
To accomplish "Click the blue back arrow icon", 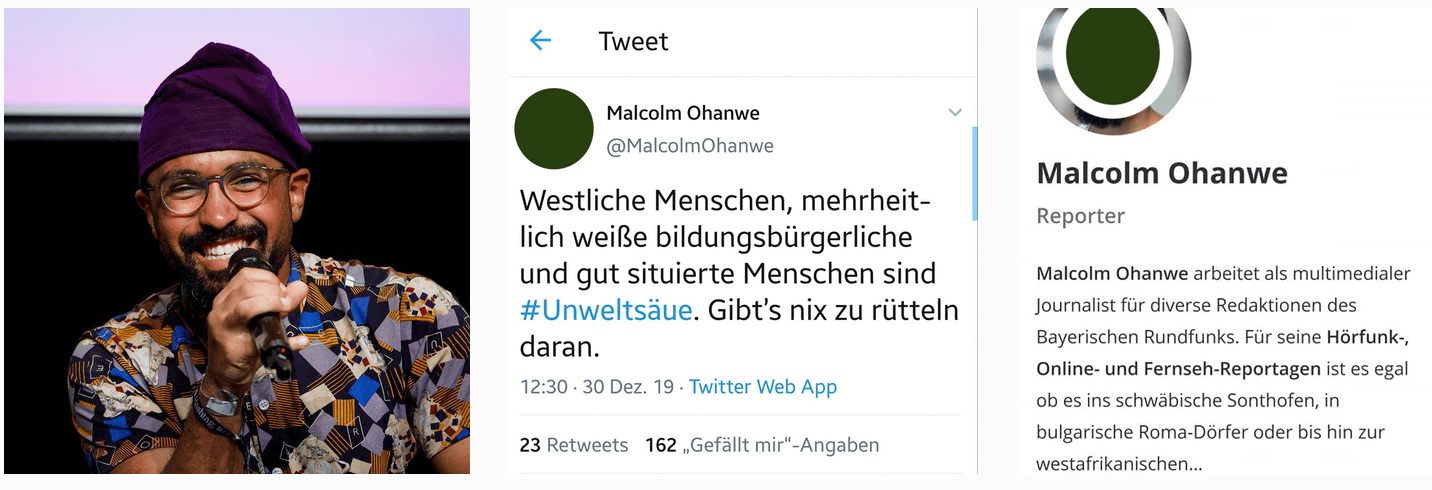I will [540, 40].
